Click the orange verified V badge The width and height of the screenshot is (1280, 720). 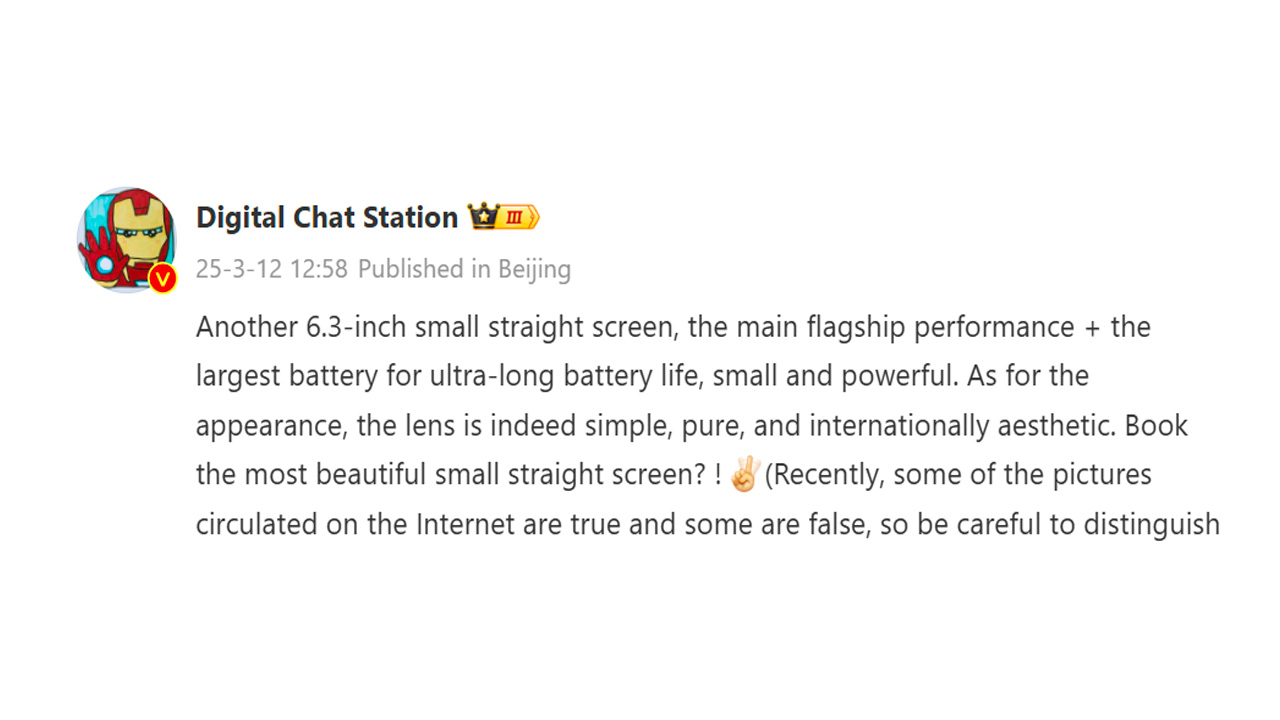(163, 279)
